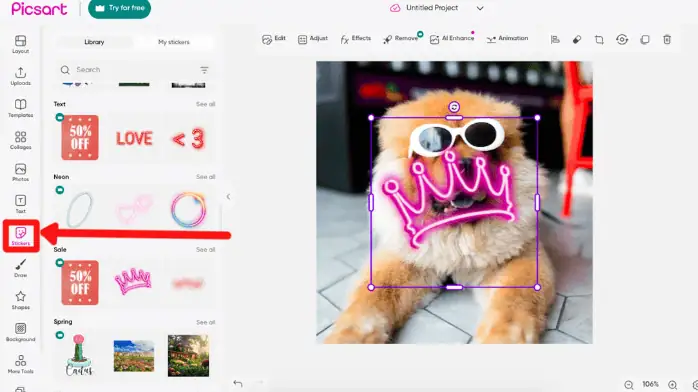This screenshot has width=698, height=392.
Task: Select the Text tool in sidebar
Action: tap(20, 204)
